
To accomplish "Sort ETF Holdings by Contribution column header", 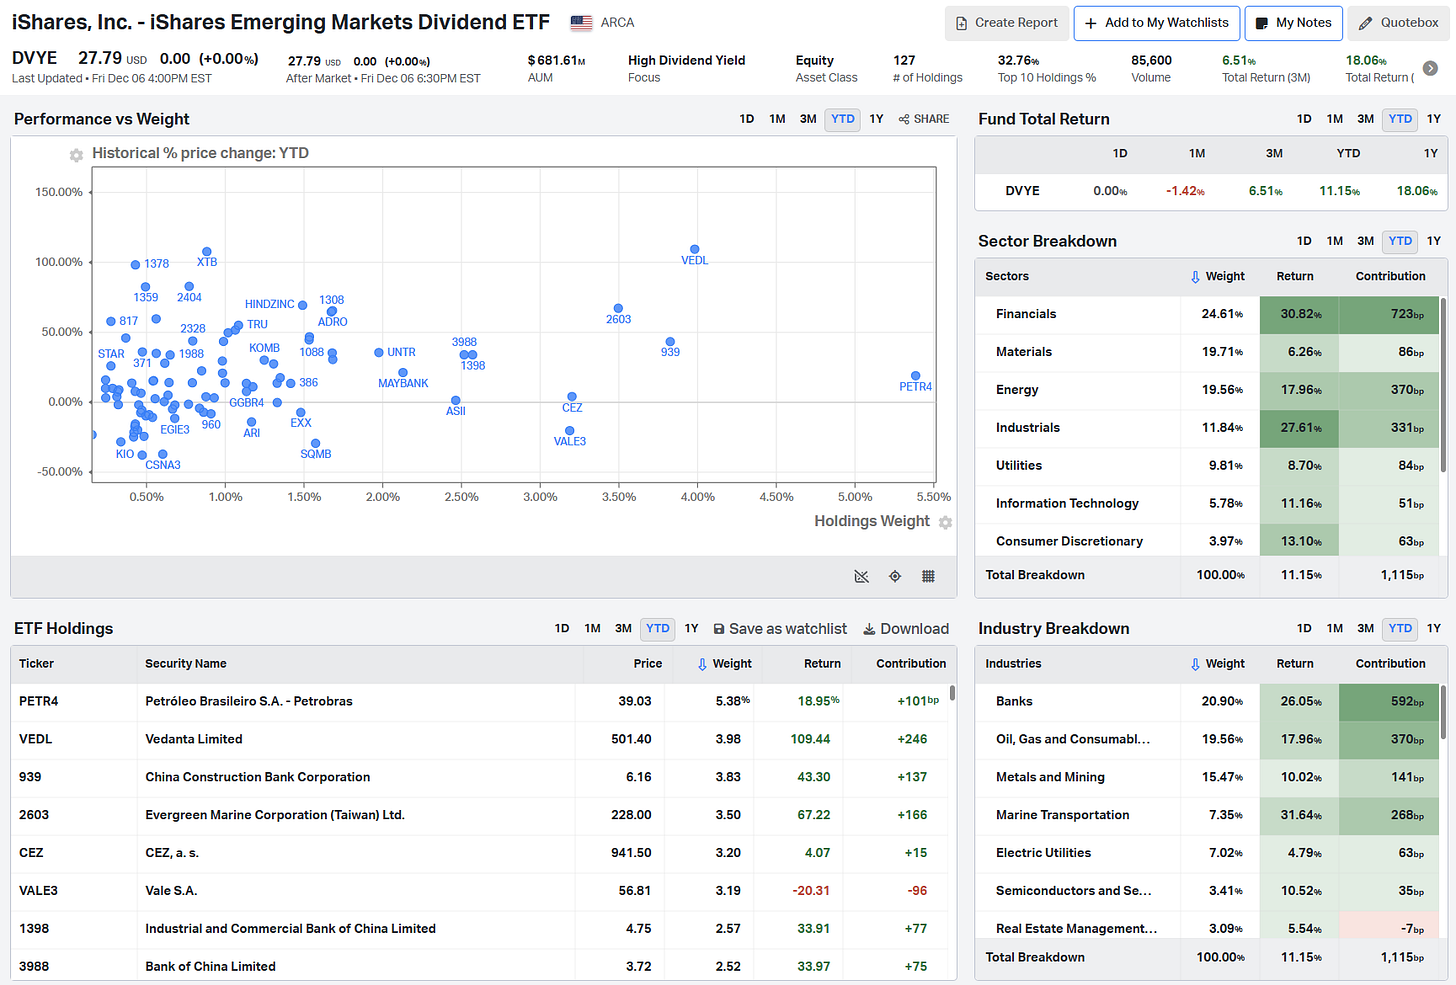I will click(911, 664).
